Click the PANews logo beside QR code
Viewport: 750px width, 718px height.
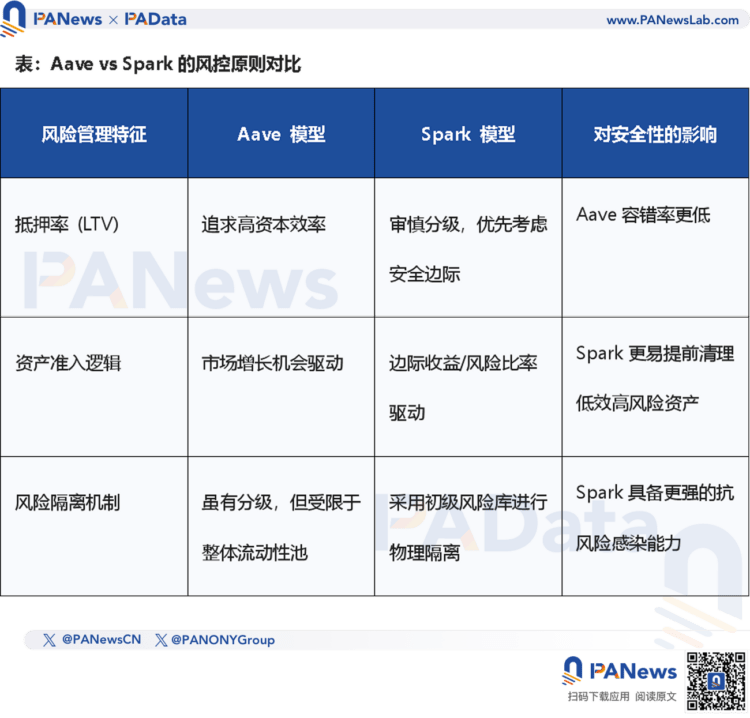pos(621,671)
